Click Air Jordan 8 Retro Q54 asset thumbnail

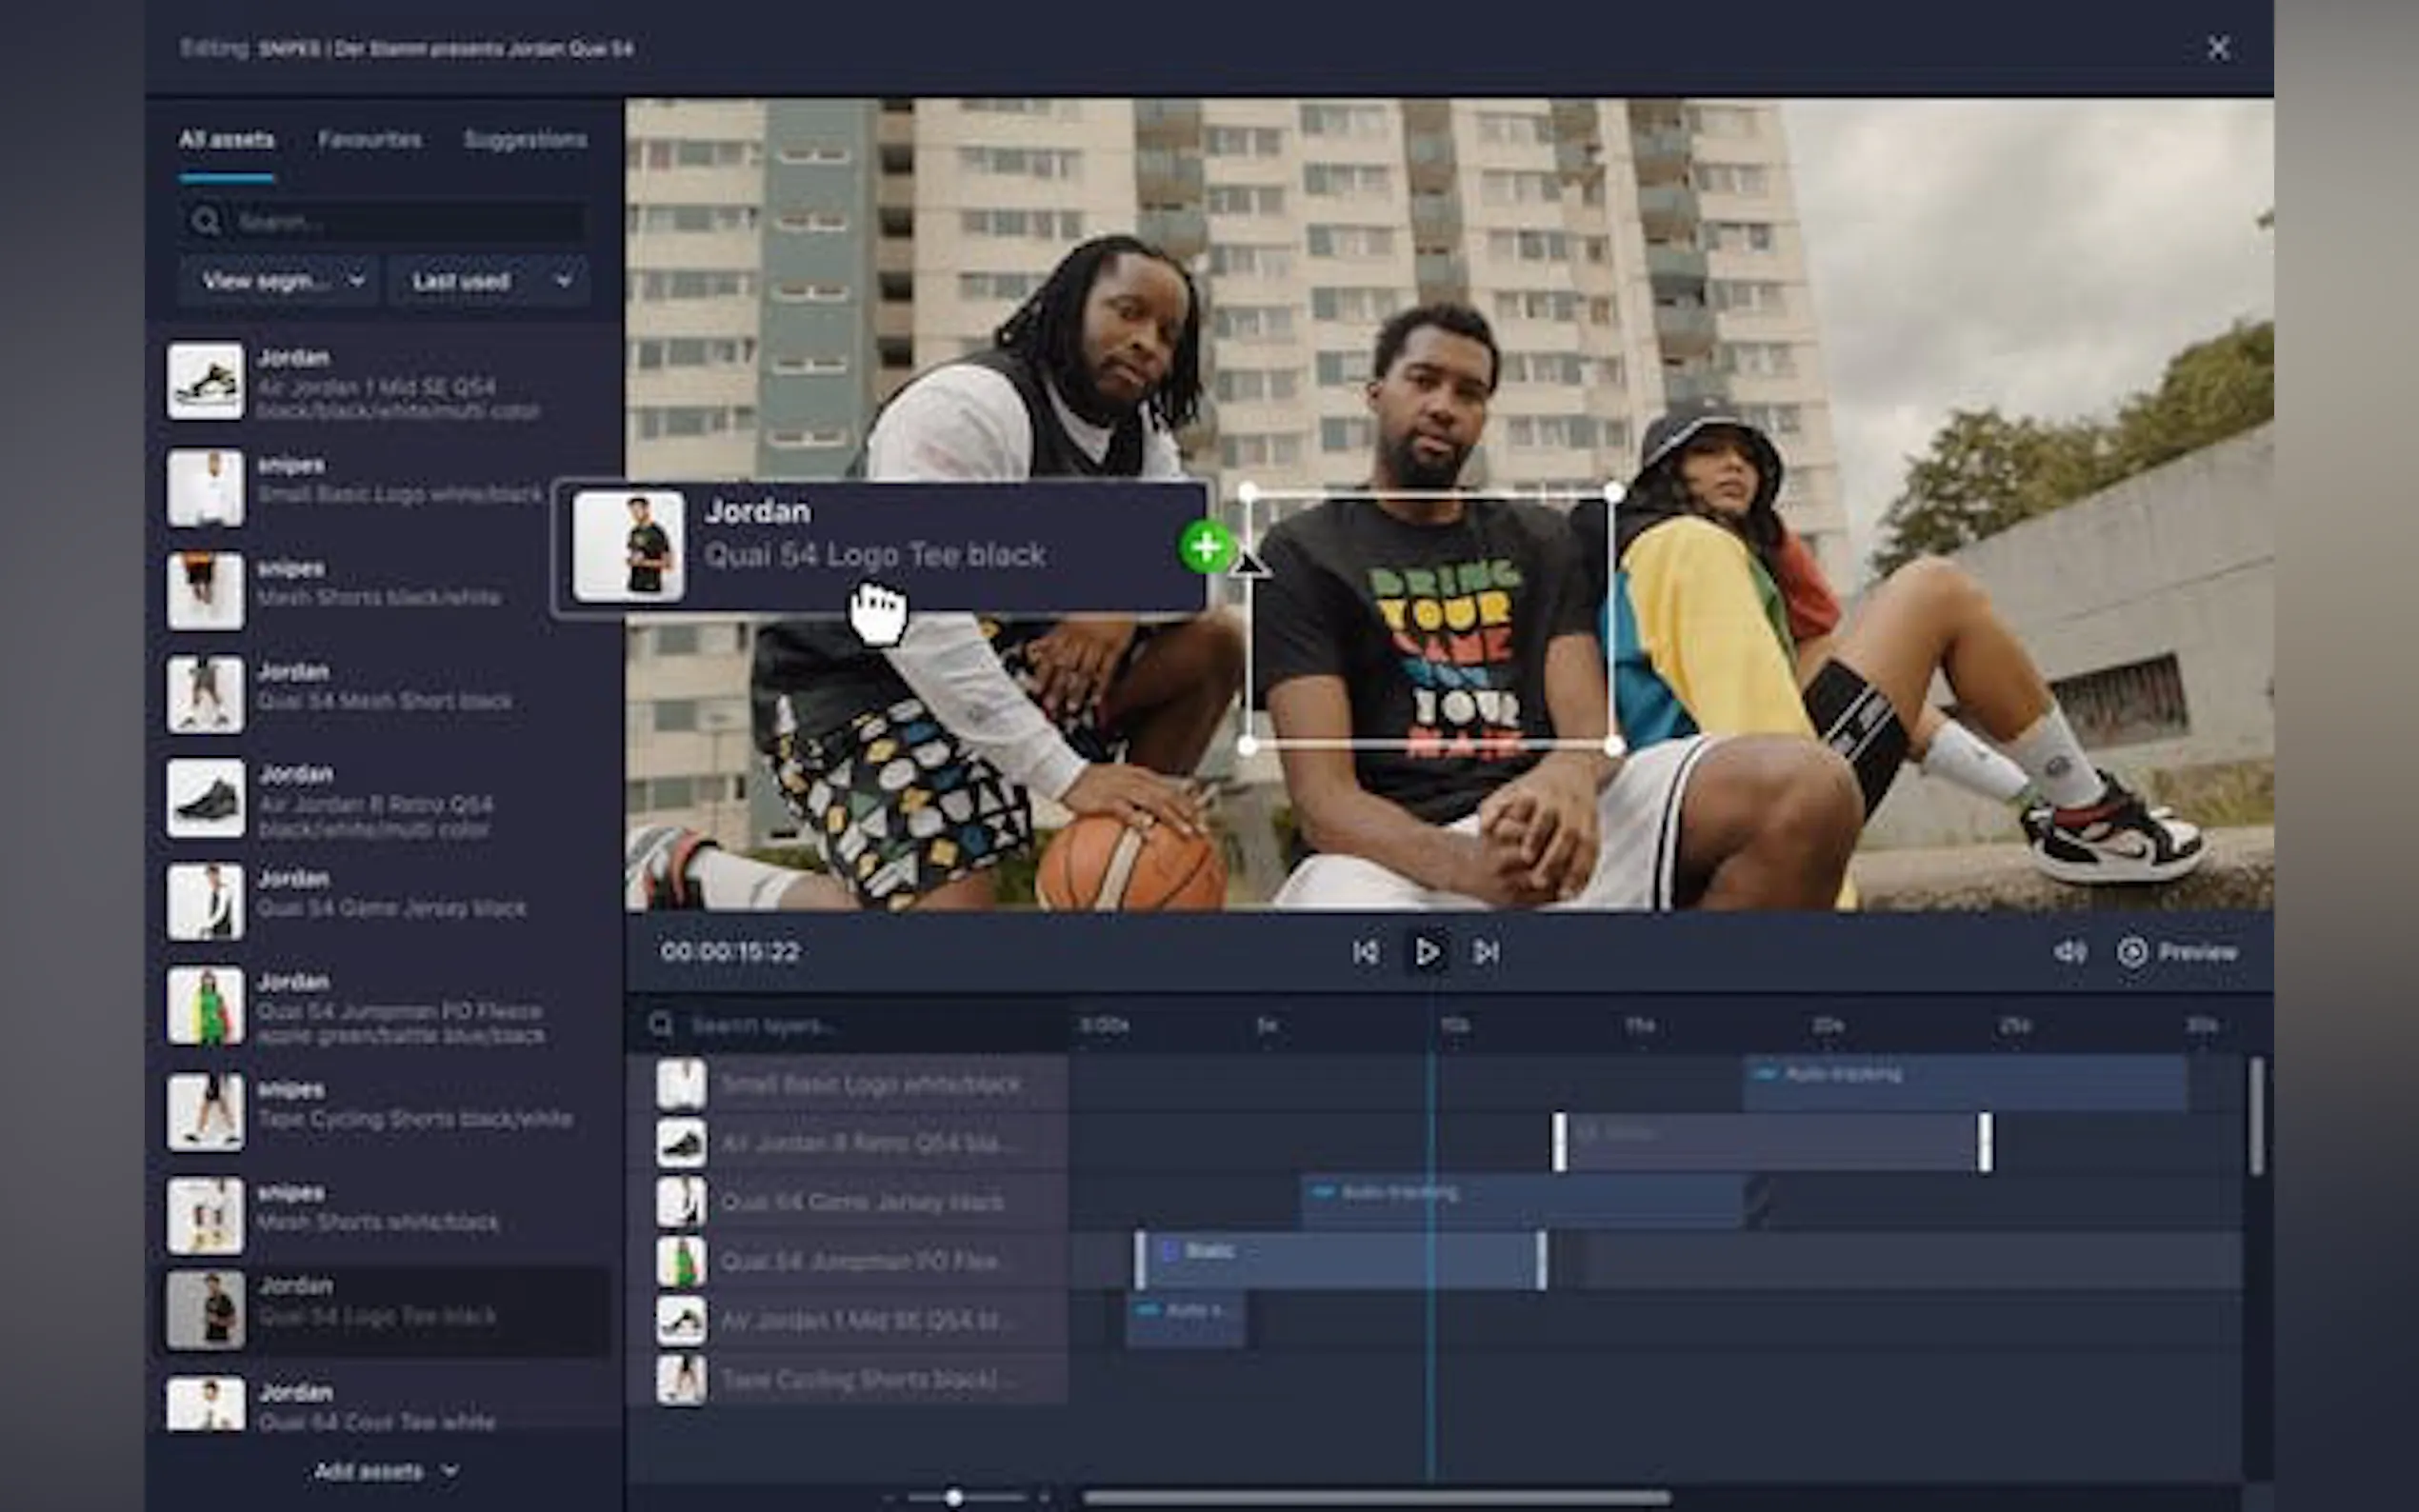205,799
